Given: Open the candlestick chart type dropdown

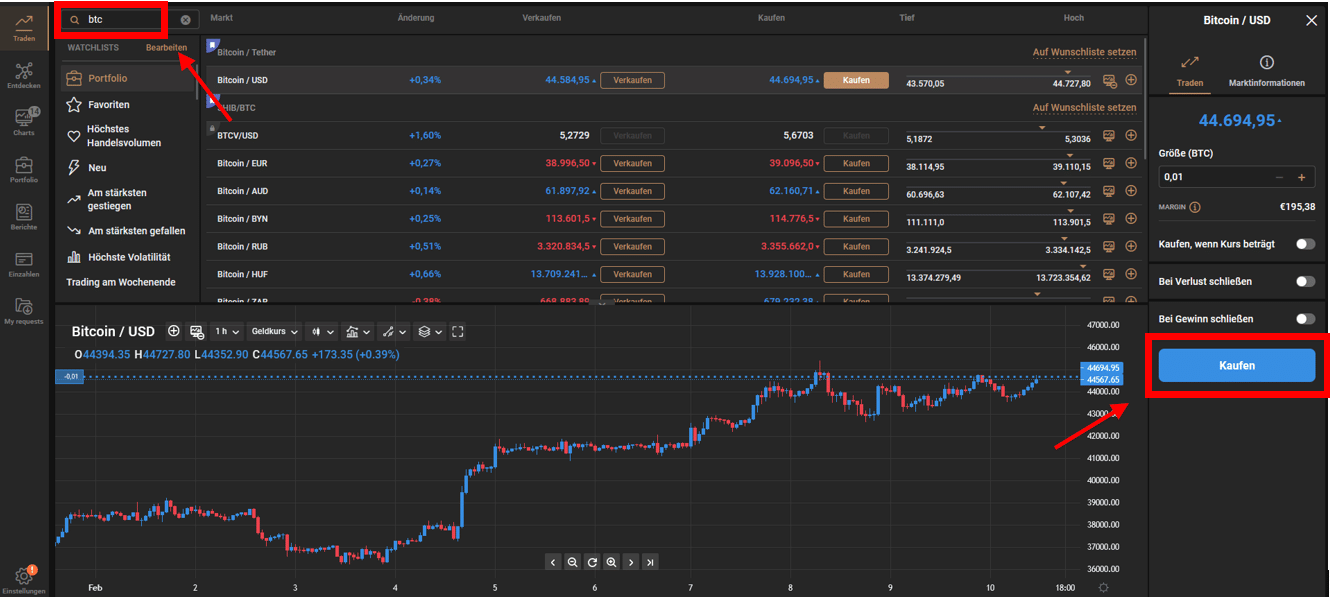Looking at the screenshot, I should tap(322, 331).
